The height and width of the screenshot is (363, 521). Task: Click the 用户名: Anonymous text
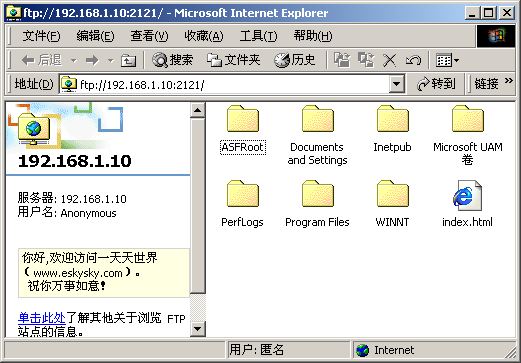(x=67, y=213)
